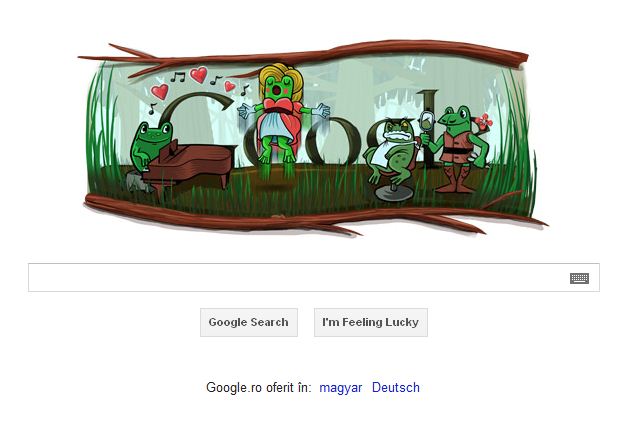Click the I'm Feeling Lucky button
The image size is (637, 424).
[370, 322]
